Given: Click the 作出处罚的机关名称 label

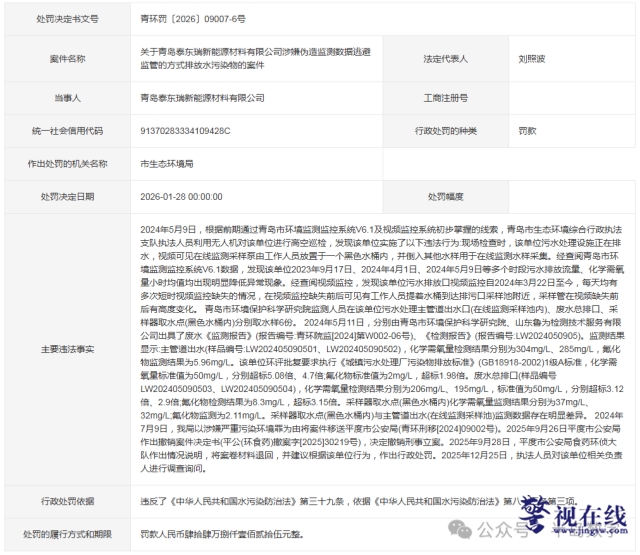Looking at the screenshot, I should 67,164.
